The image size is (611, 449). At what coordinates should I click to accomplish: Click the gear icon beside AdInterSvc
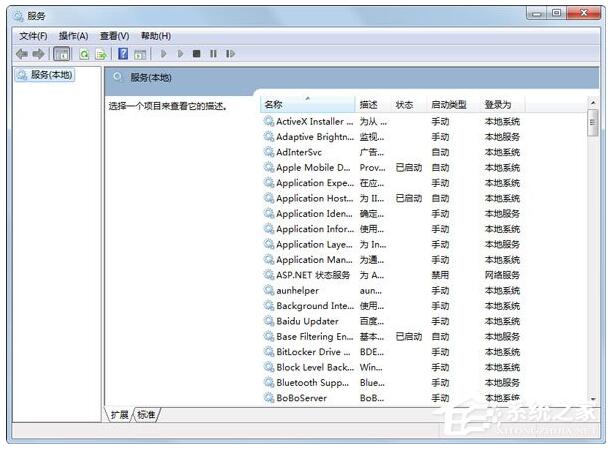pyautogui.click(x=269, y=152)
